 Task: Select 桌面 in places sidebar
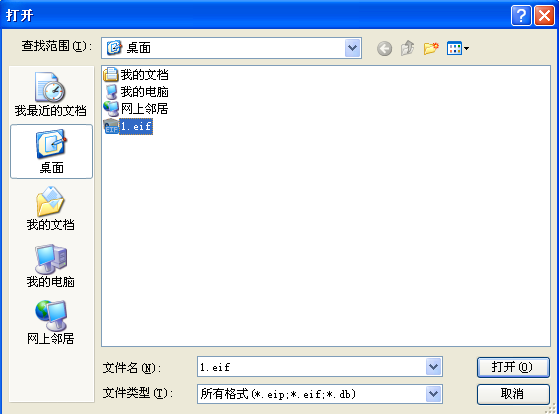[51, 152]
